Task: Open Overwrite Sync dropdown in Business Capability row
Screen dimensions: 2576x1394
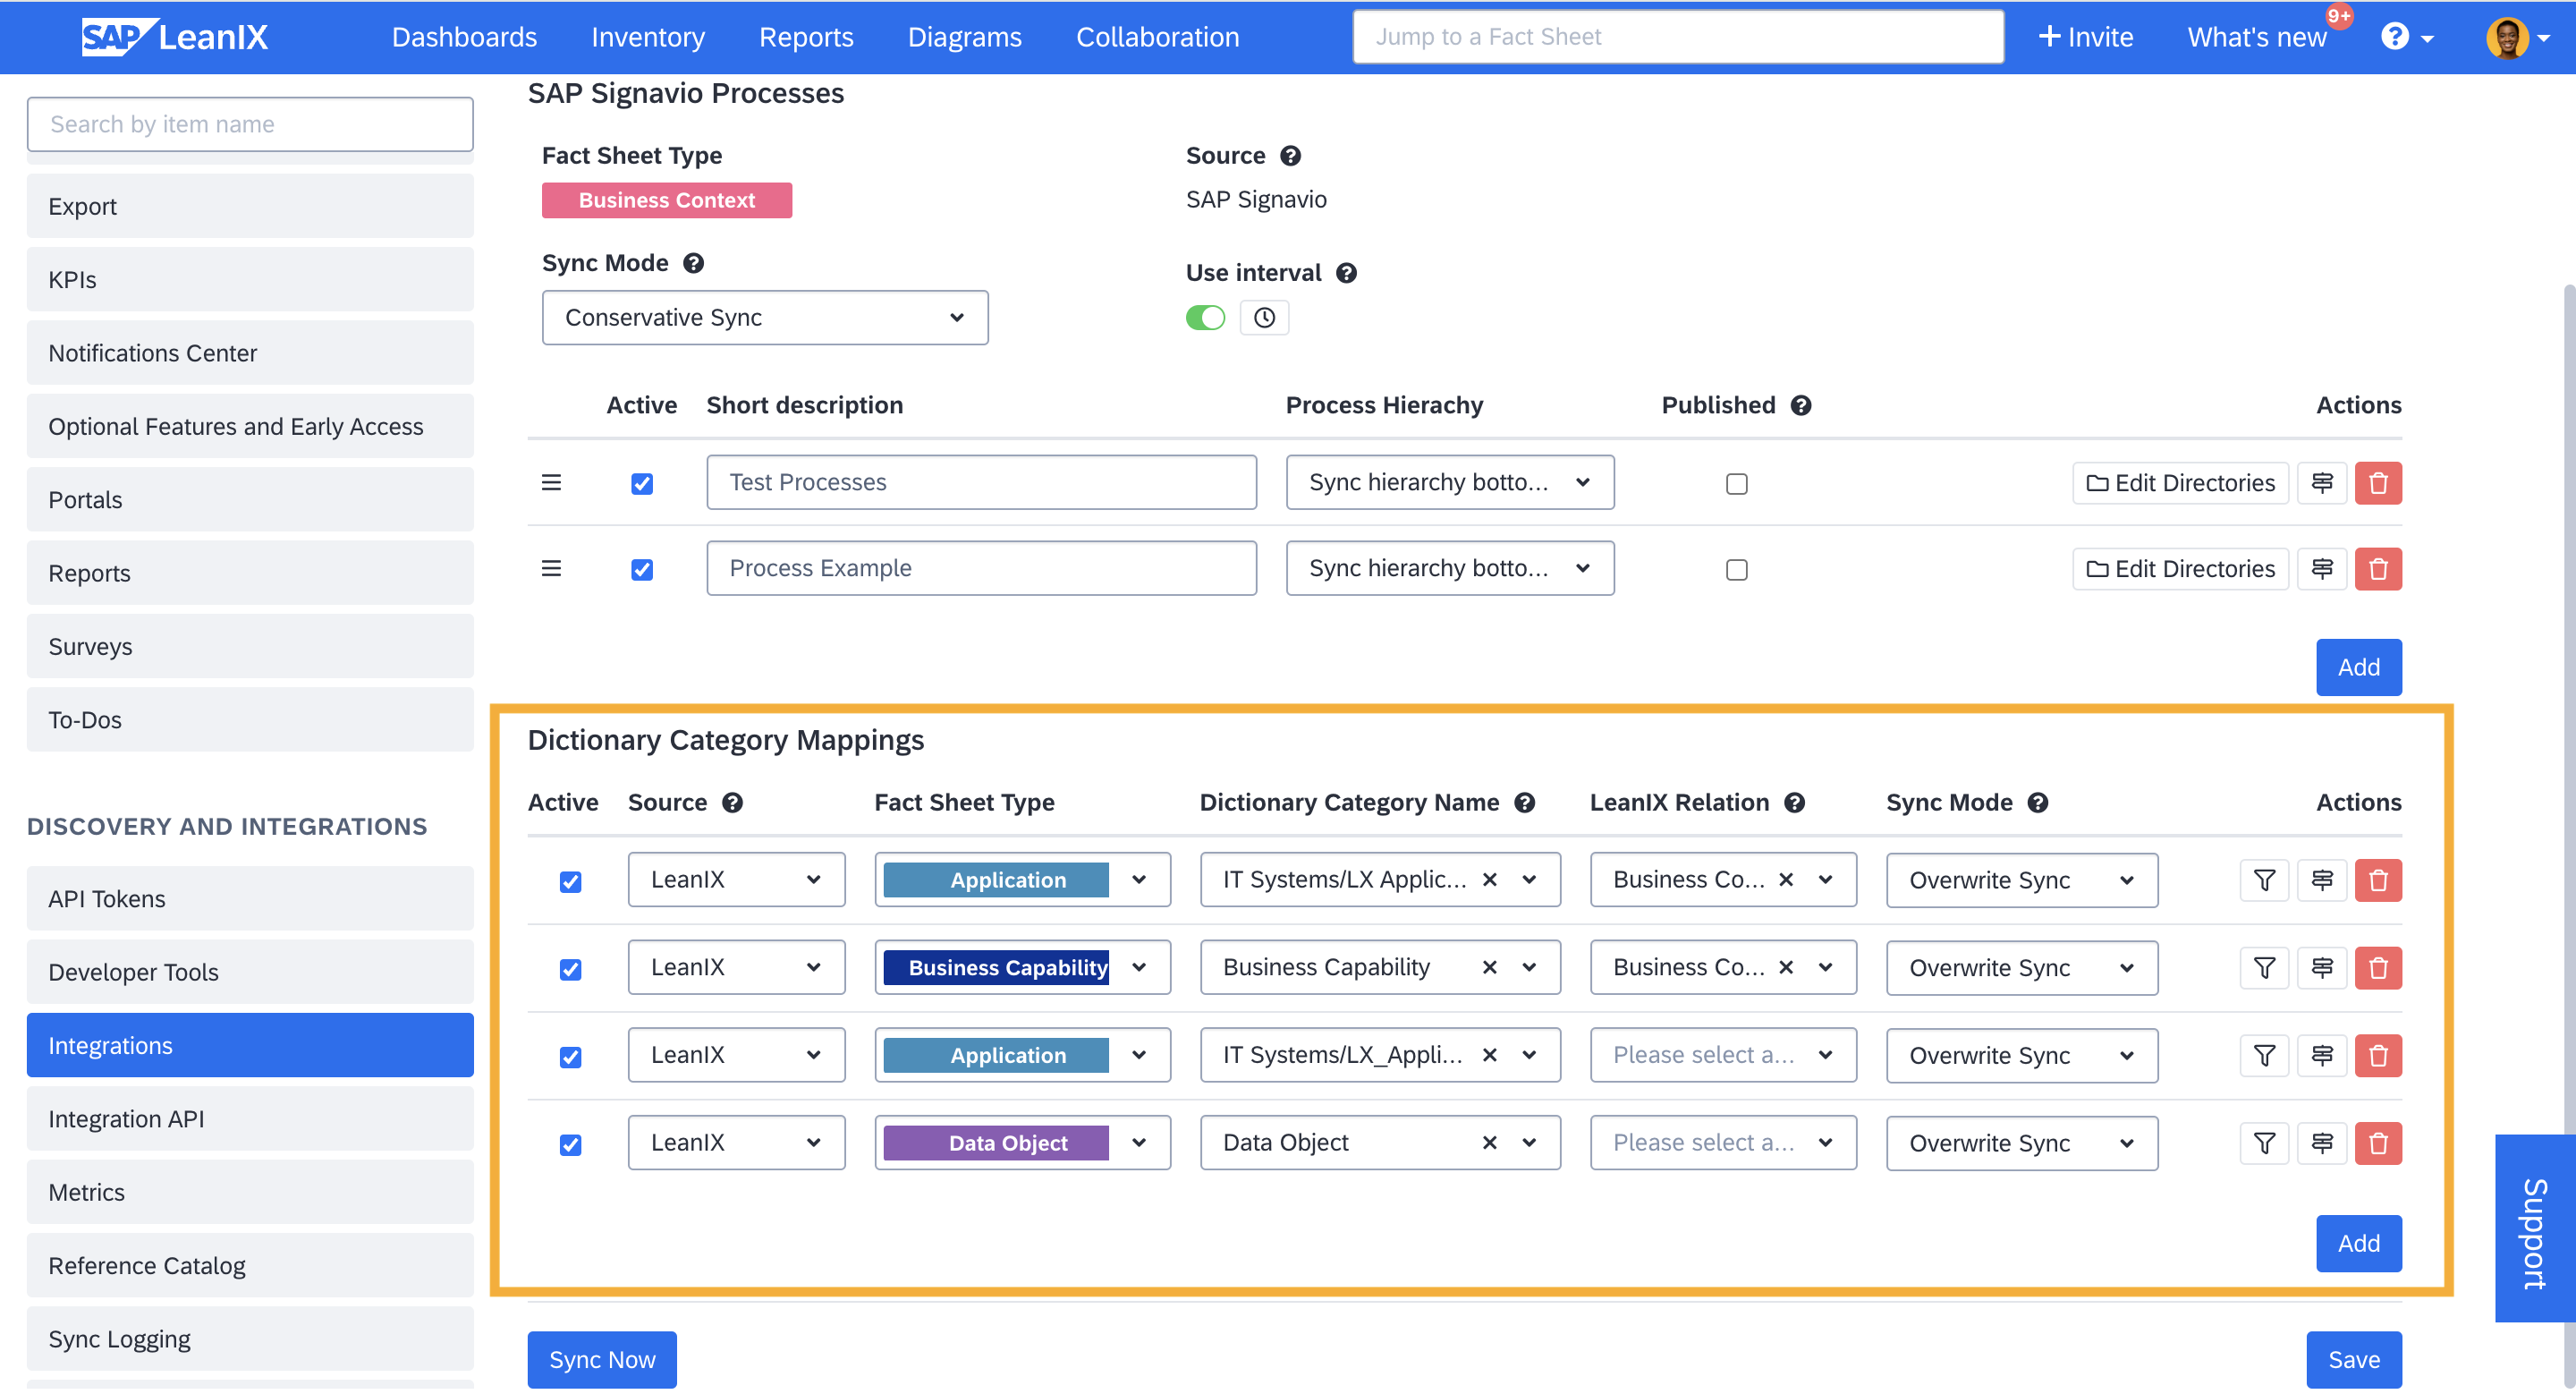Action: [x=2021, y=967]
